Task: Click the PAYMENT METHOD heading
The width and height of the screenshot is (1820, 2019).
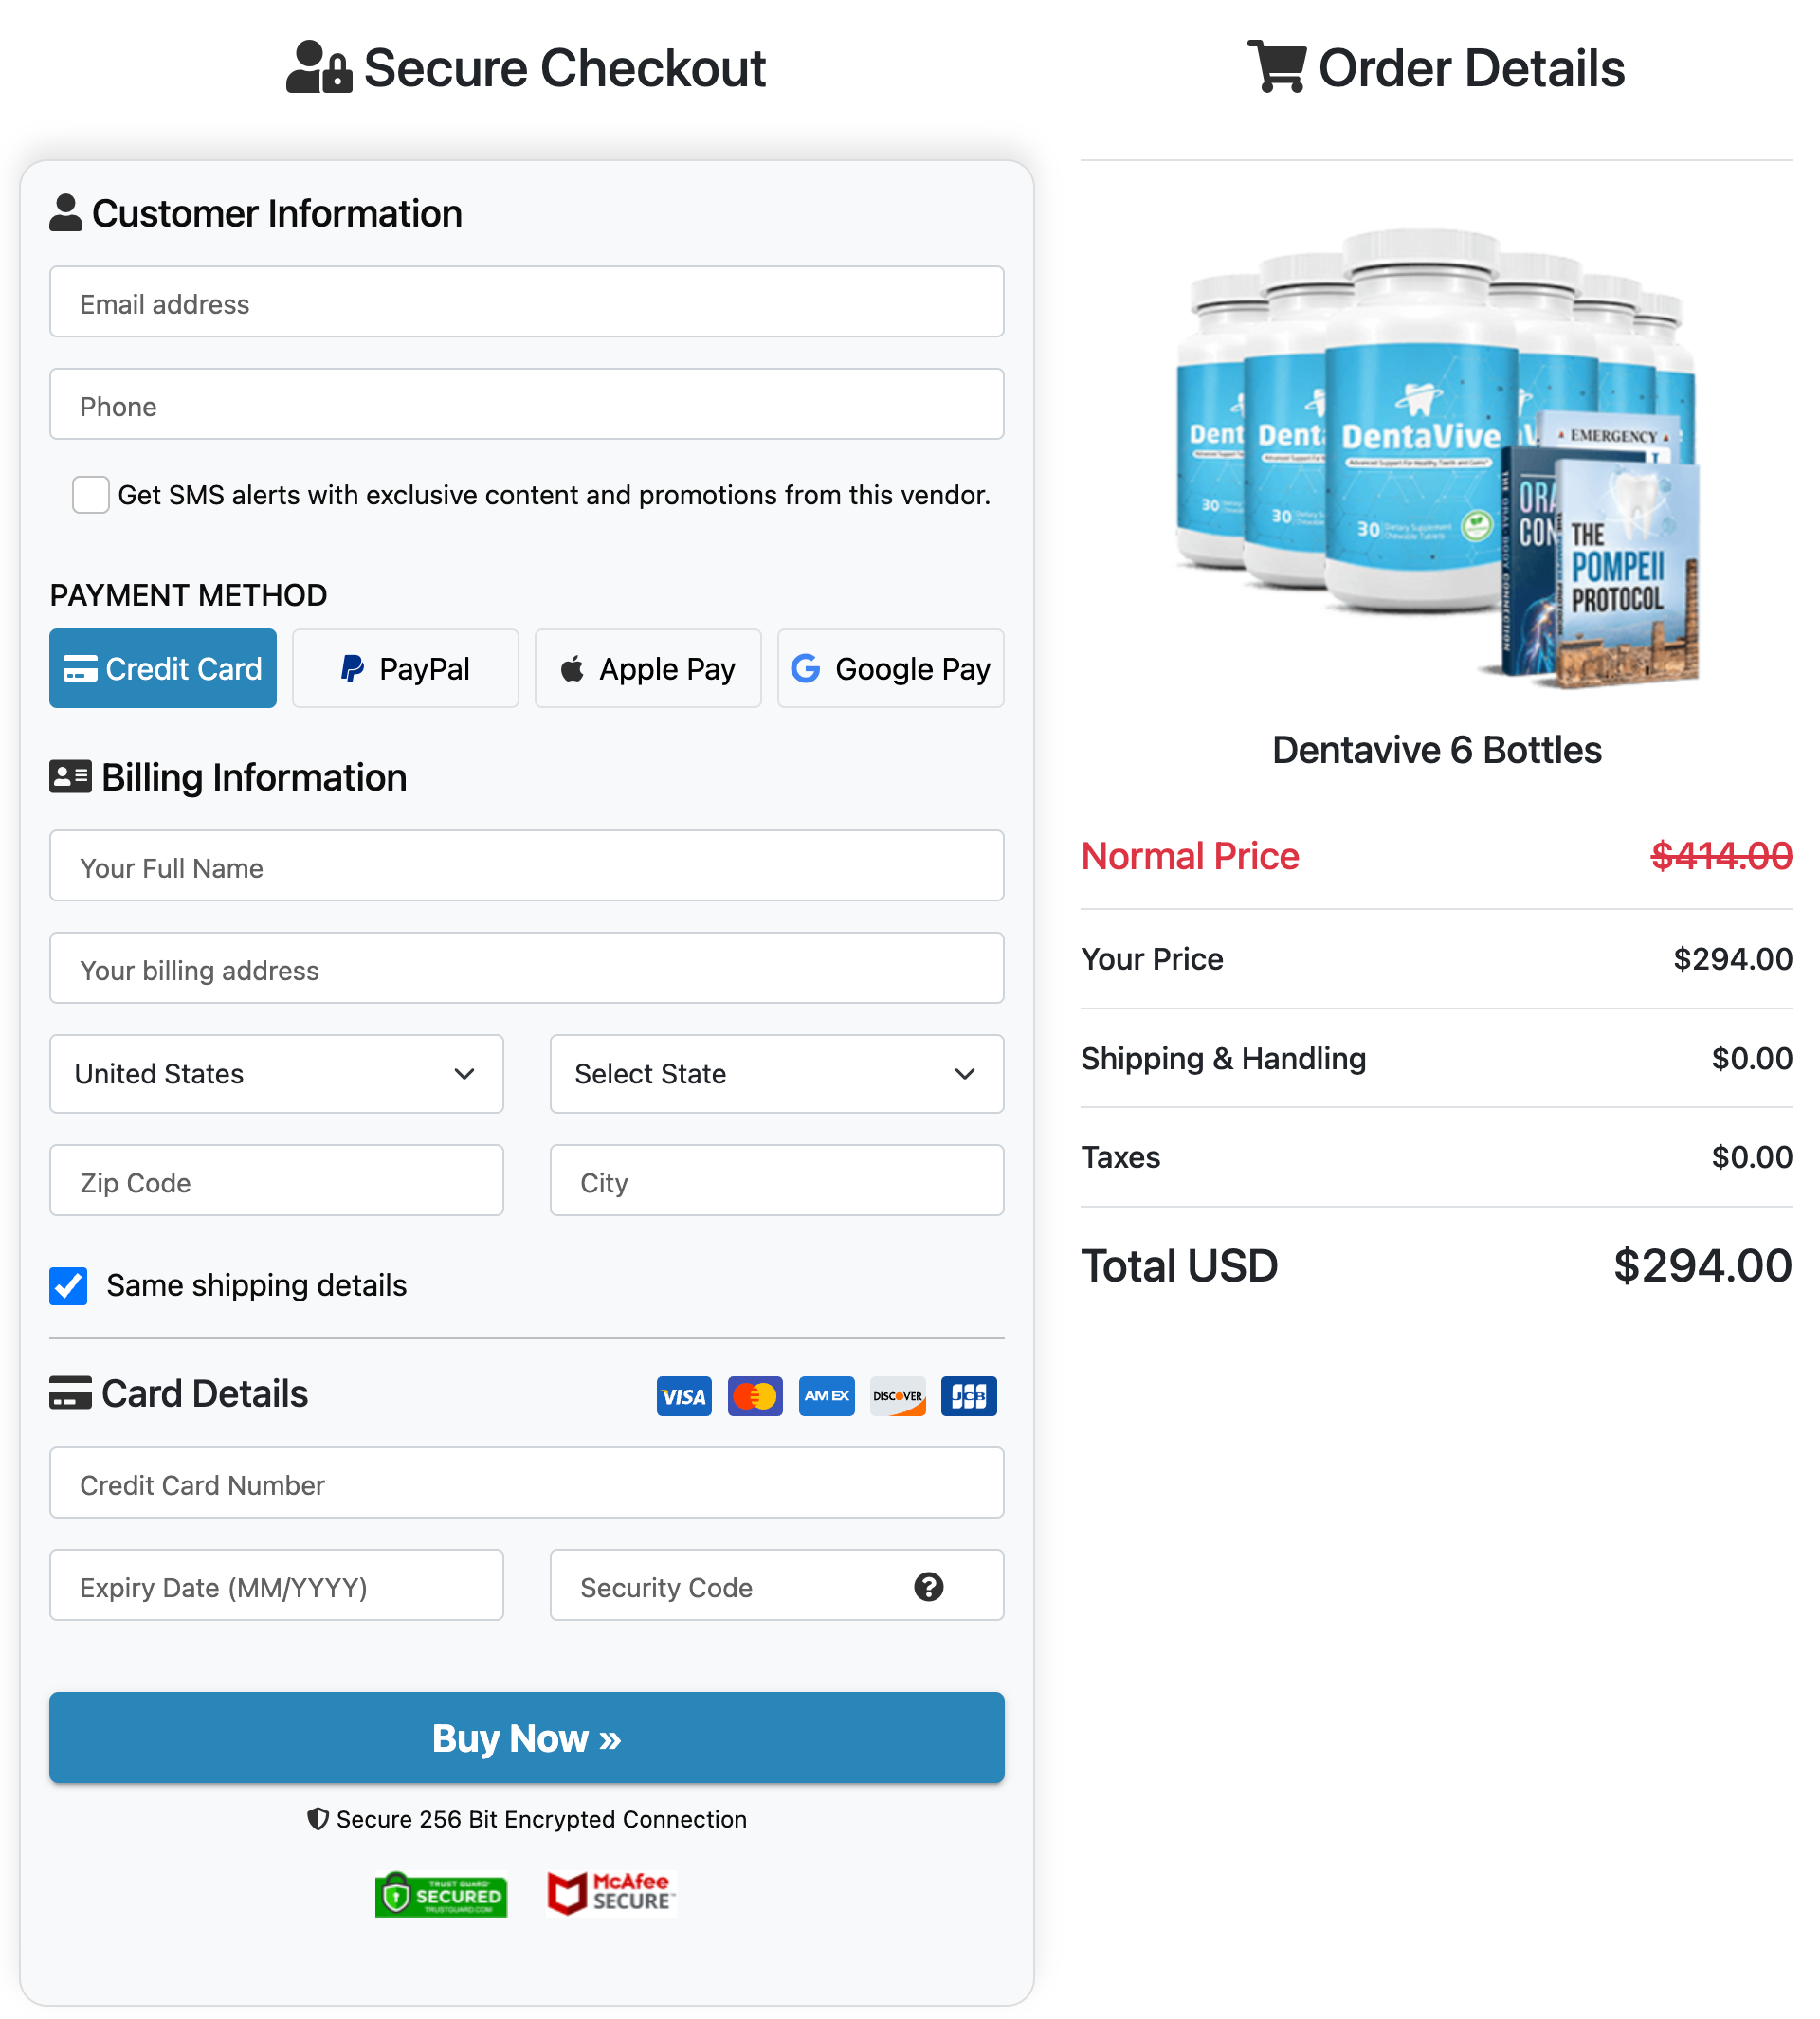Action: click(188, 595)
